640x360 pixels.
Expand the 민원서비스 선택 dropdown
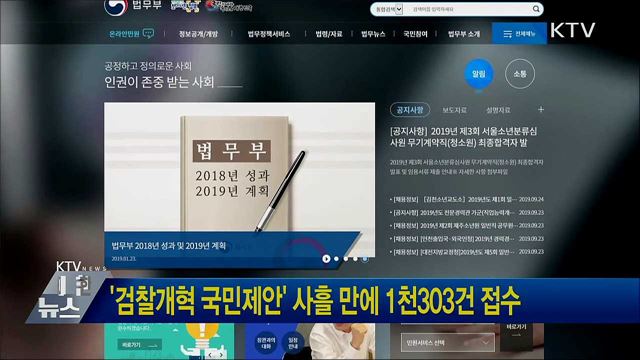pyautogui.click(x=448, y=343)
